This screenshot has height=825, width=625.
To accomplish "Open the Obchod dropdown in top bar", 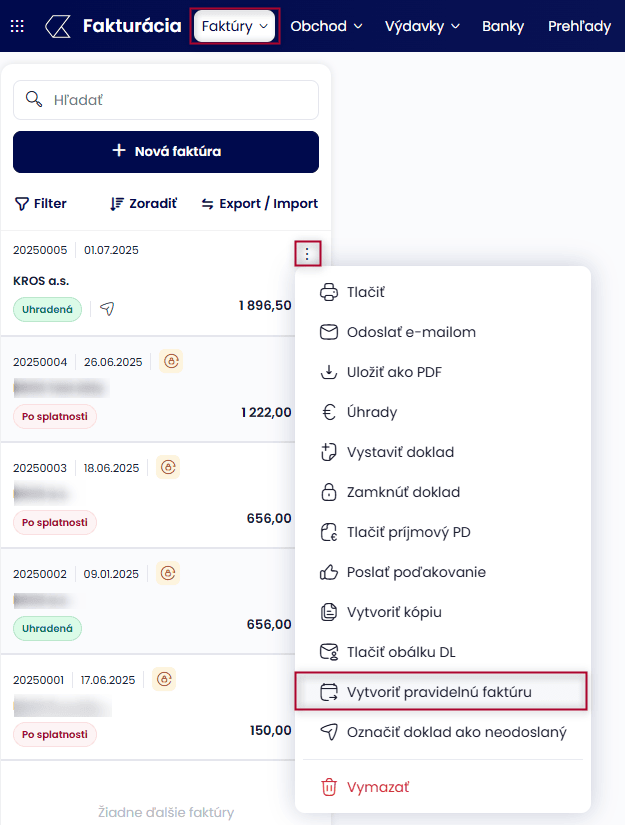I will point(326,26).
